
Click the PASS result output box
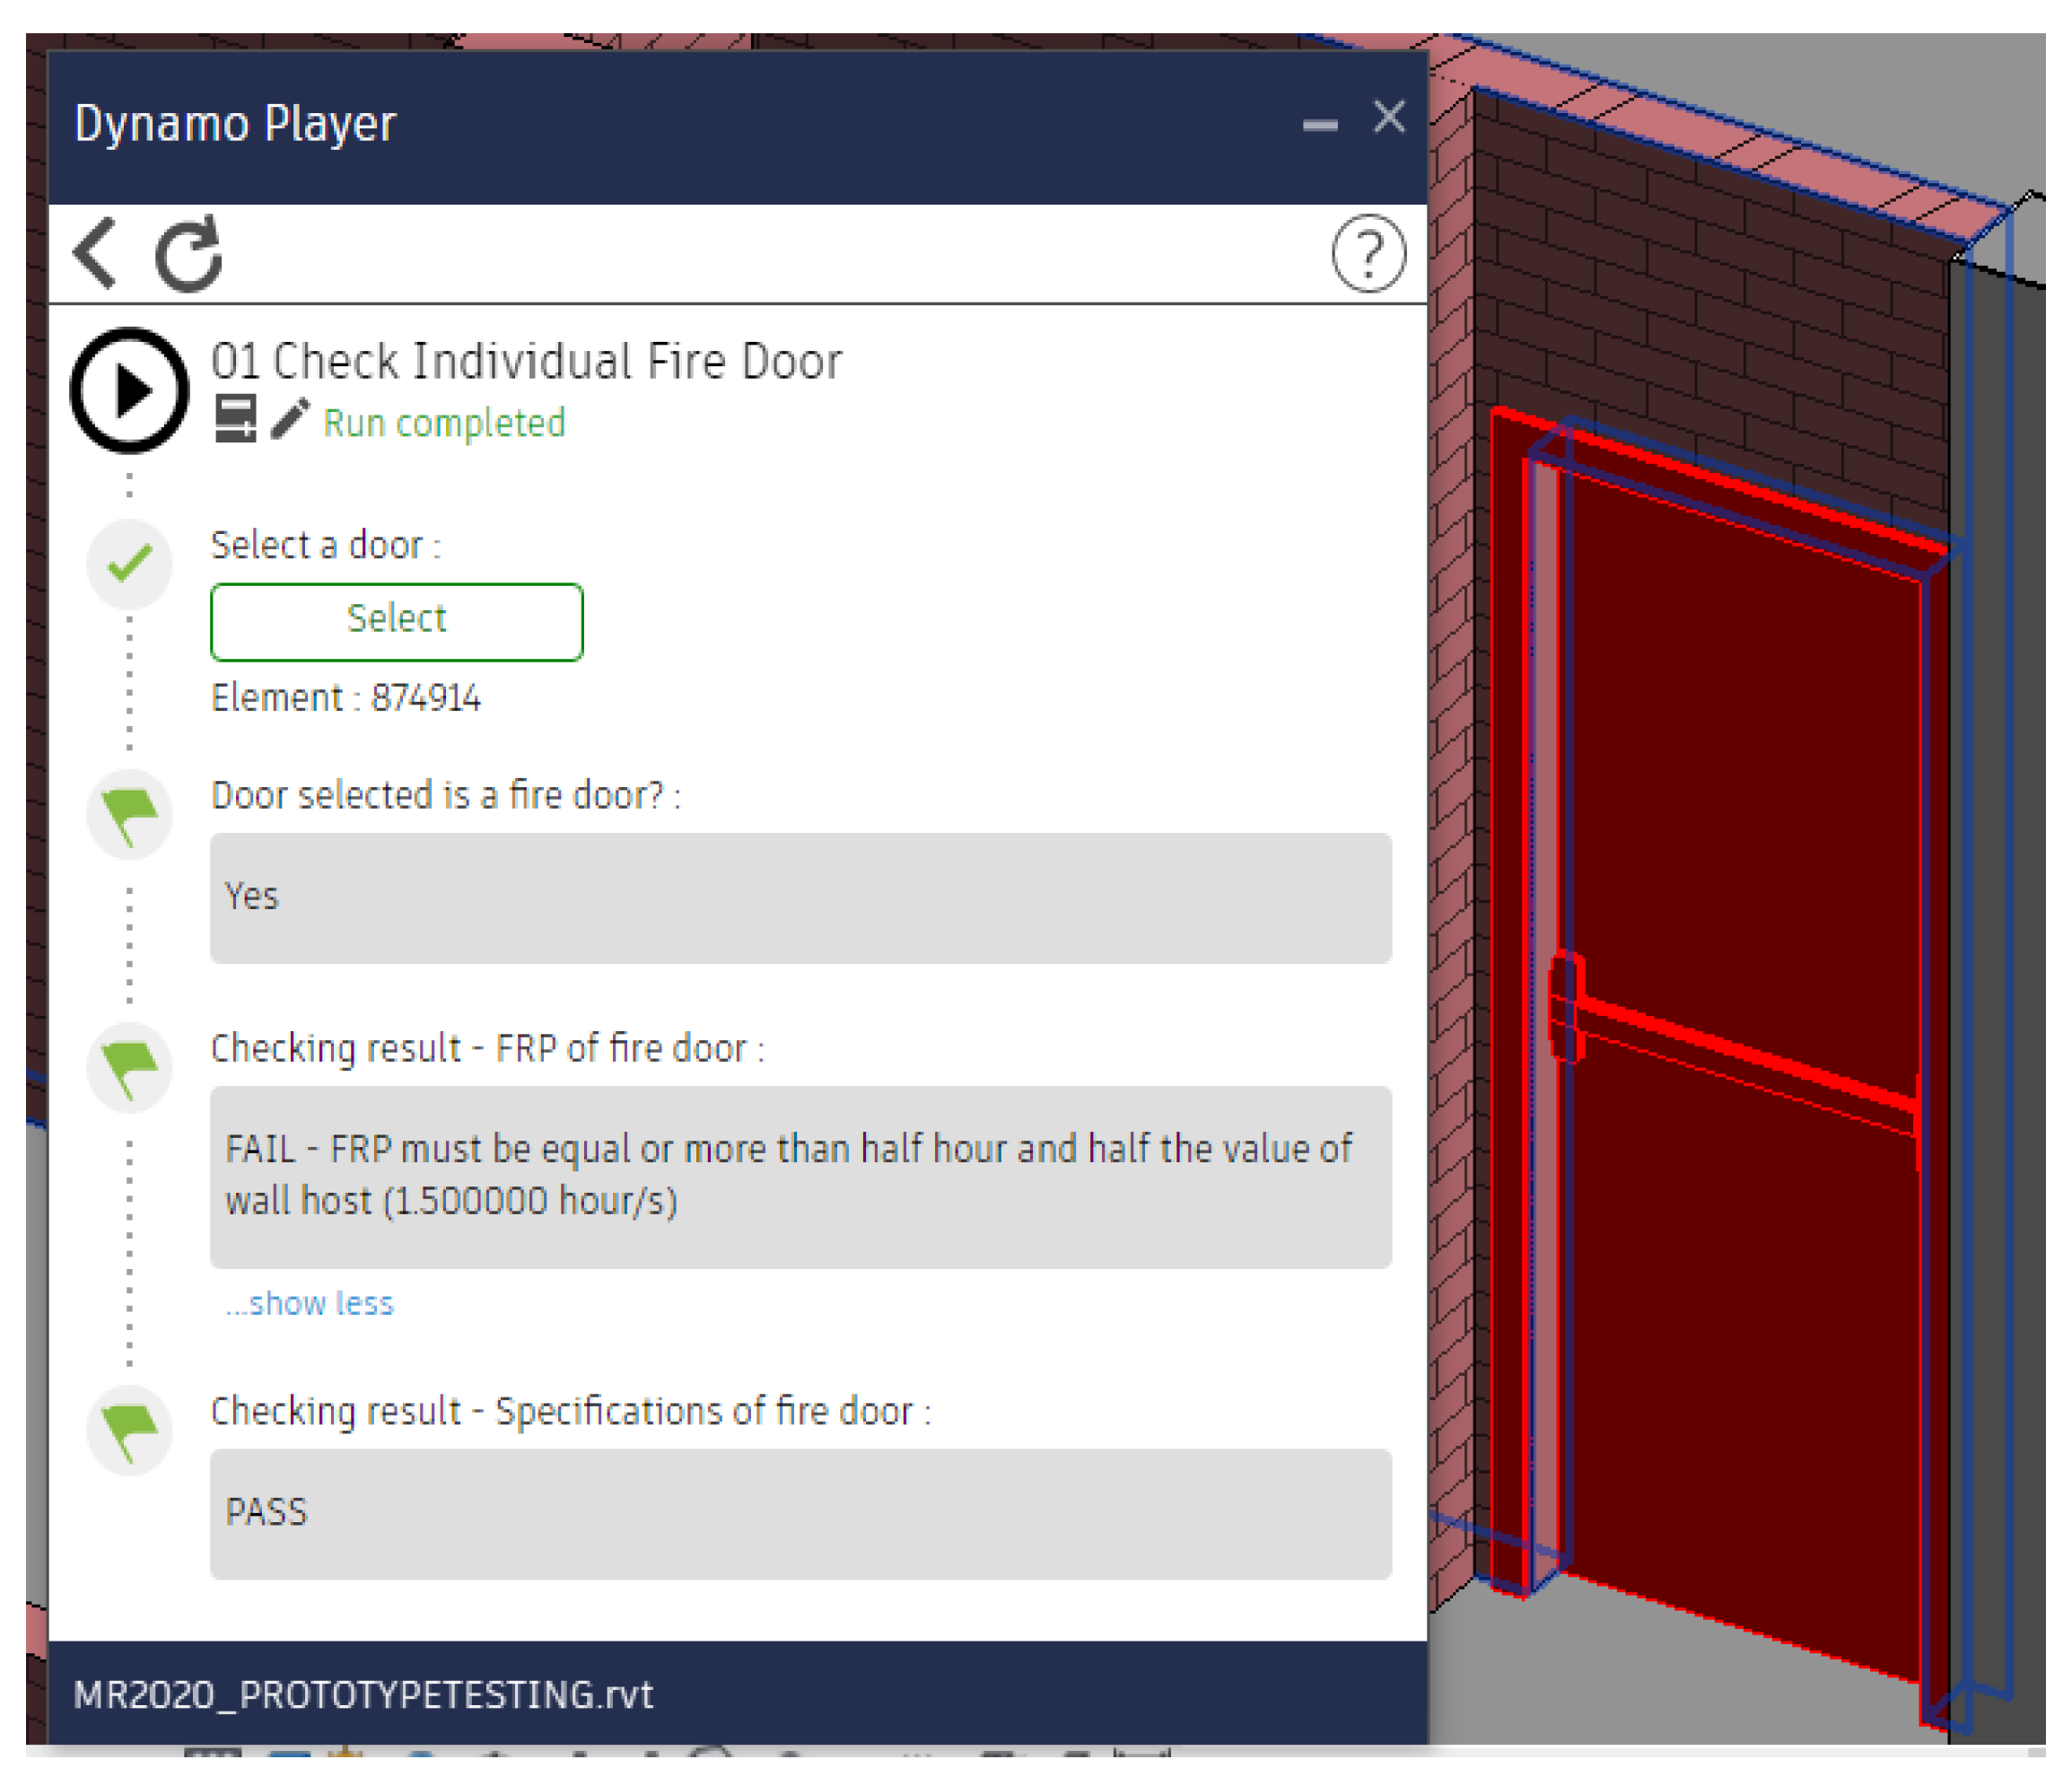point(800,1514)
